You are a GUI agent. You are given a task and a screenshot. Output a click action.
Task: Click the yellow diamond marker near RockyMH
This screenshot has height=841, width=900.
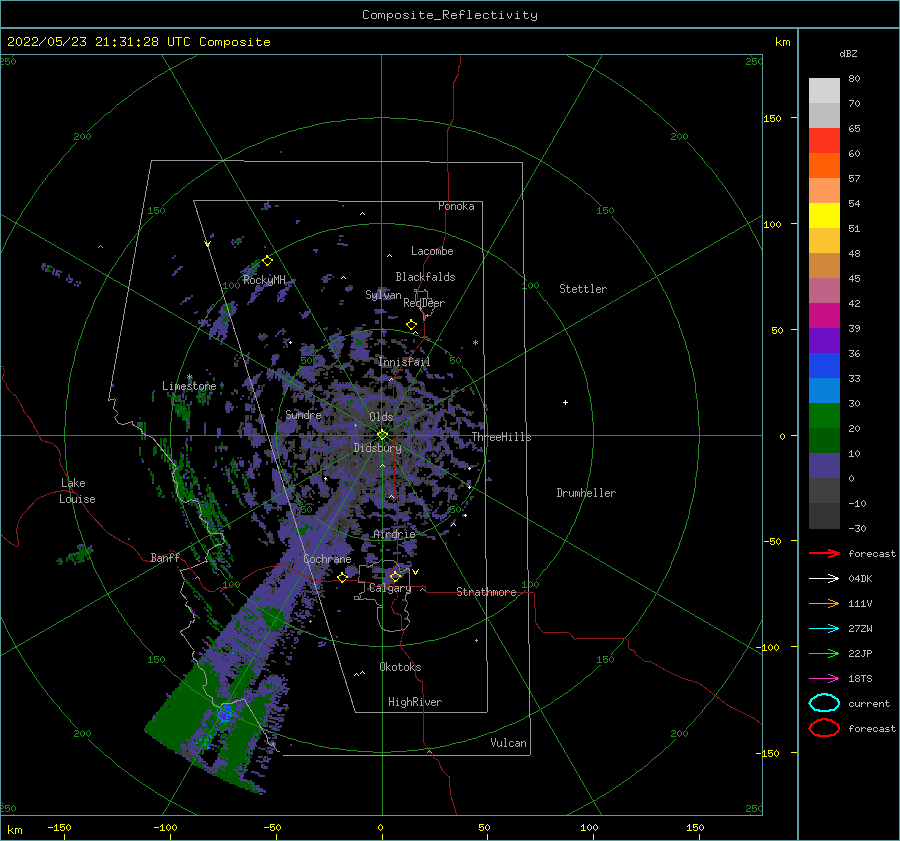267,261
